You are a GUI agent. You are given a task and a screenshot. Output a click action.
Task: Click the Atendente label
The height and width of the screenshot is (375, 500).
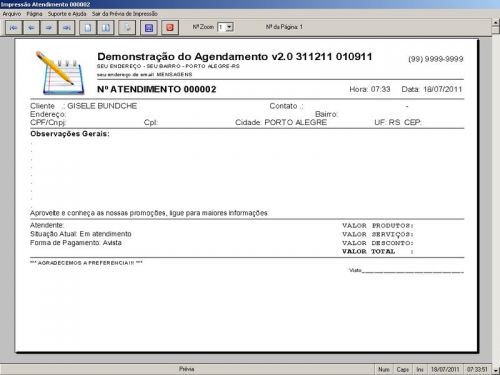(47, 225)
